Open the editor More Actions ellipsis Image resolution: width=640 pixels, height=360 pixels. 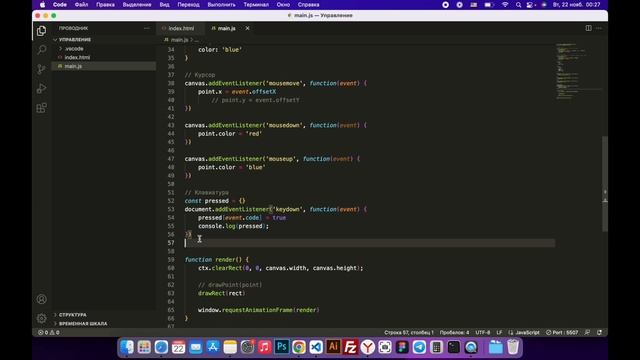click(x=599, y=28)
